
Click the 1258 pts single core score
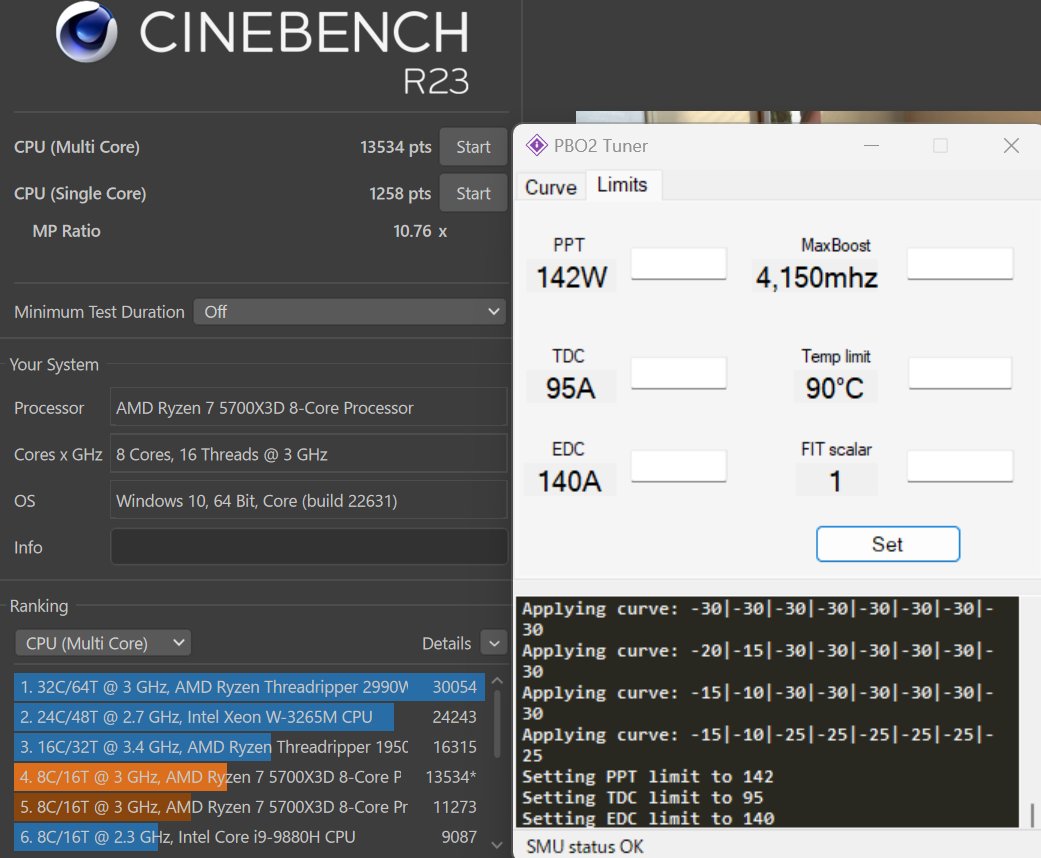coord(400,193)
